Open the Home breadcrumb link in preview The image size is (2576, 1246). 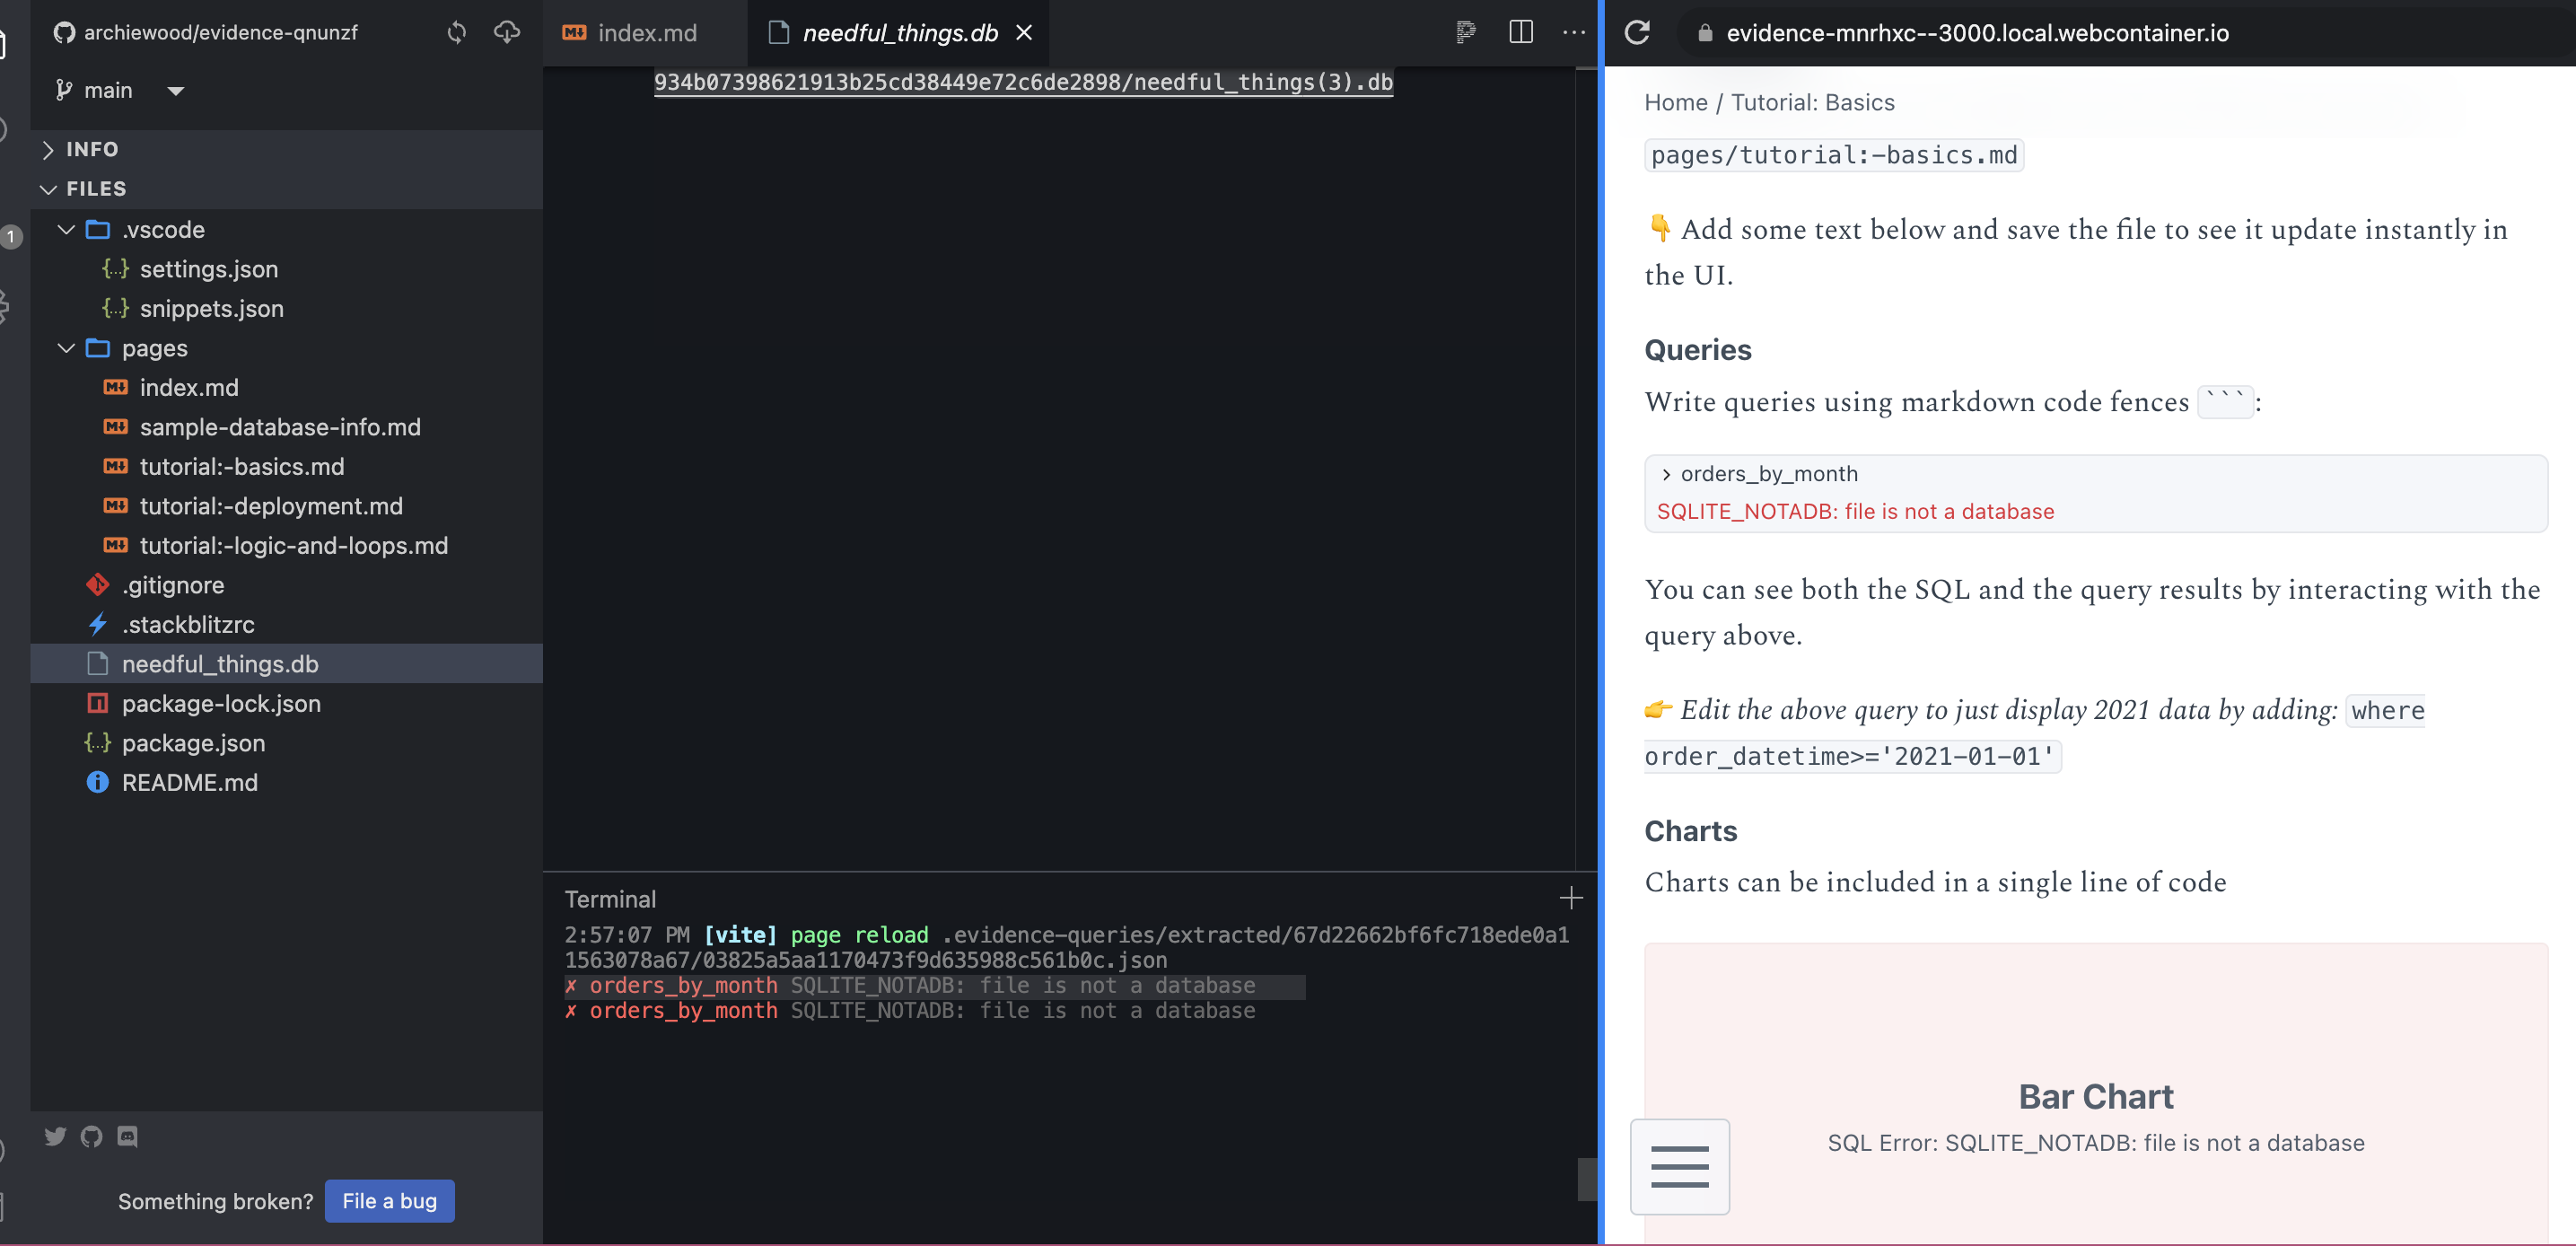tap(1674, 102)
